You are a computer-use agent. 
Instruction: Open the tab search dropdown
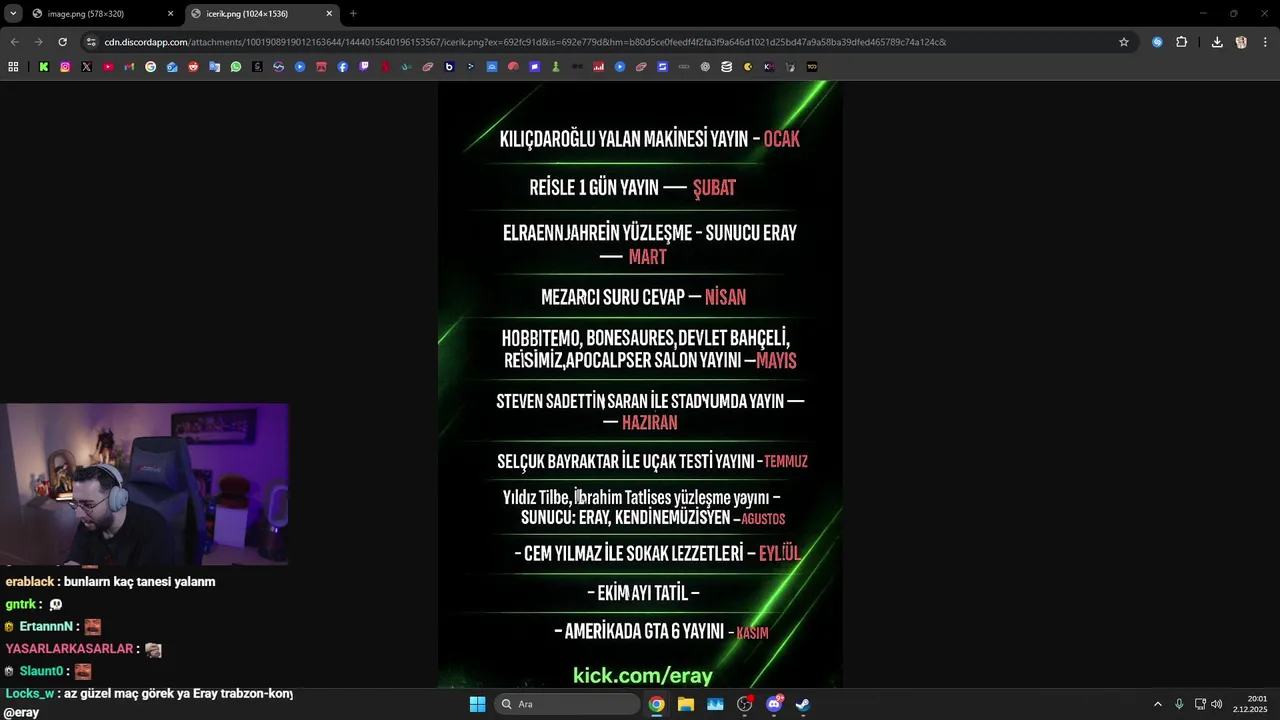13,14
